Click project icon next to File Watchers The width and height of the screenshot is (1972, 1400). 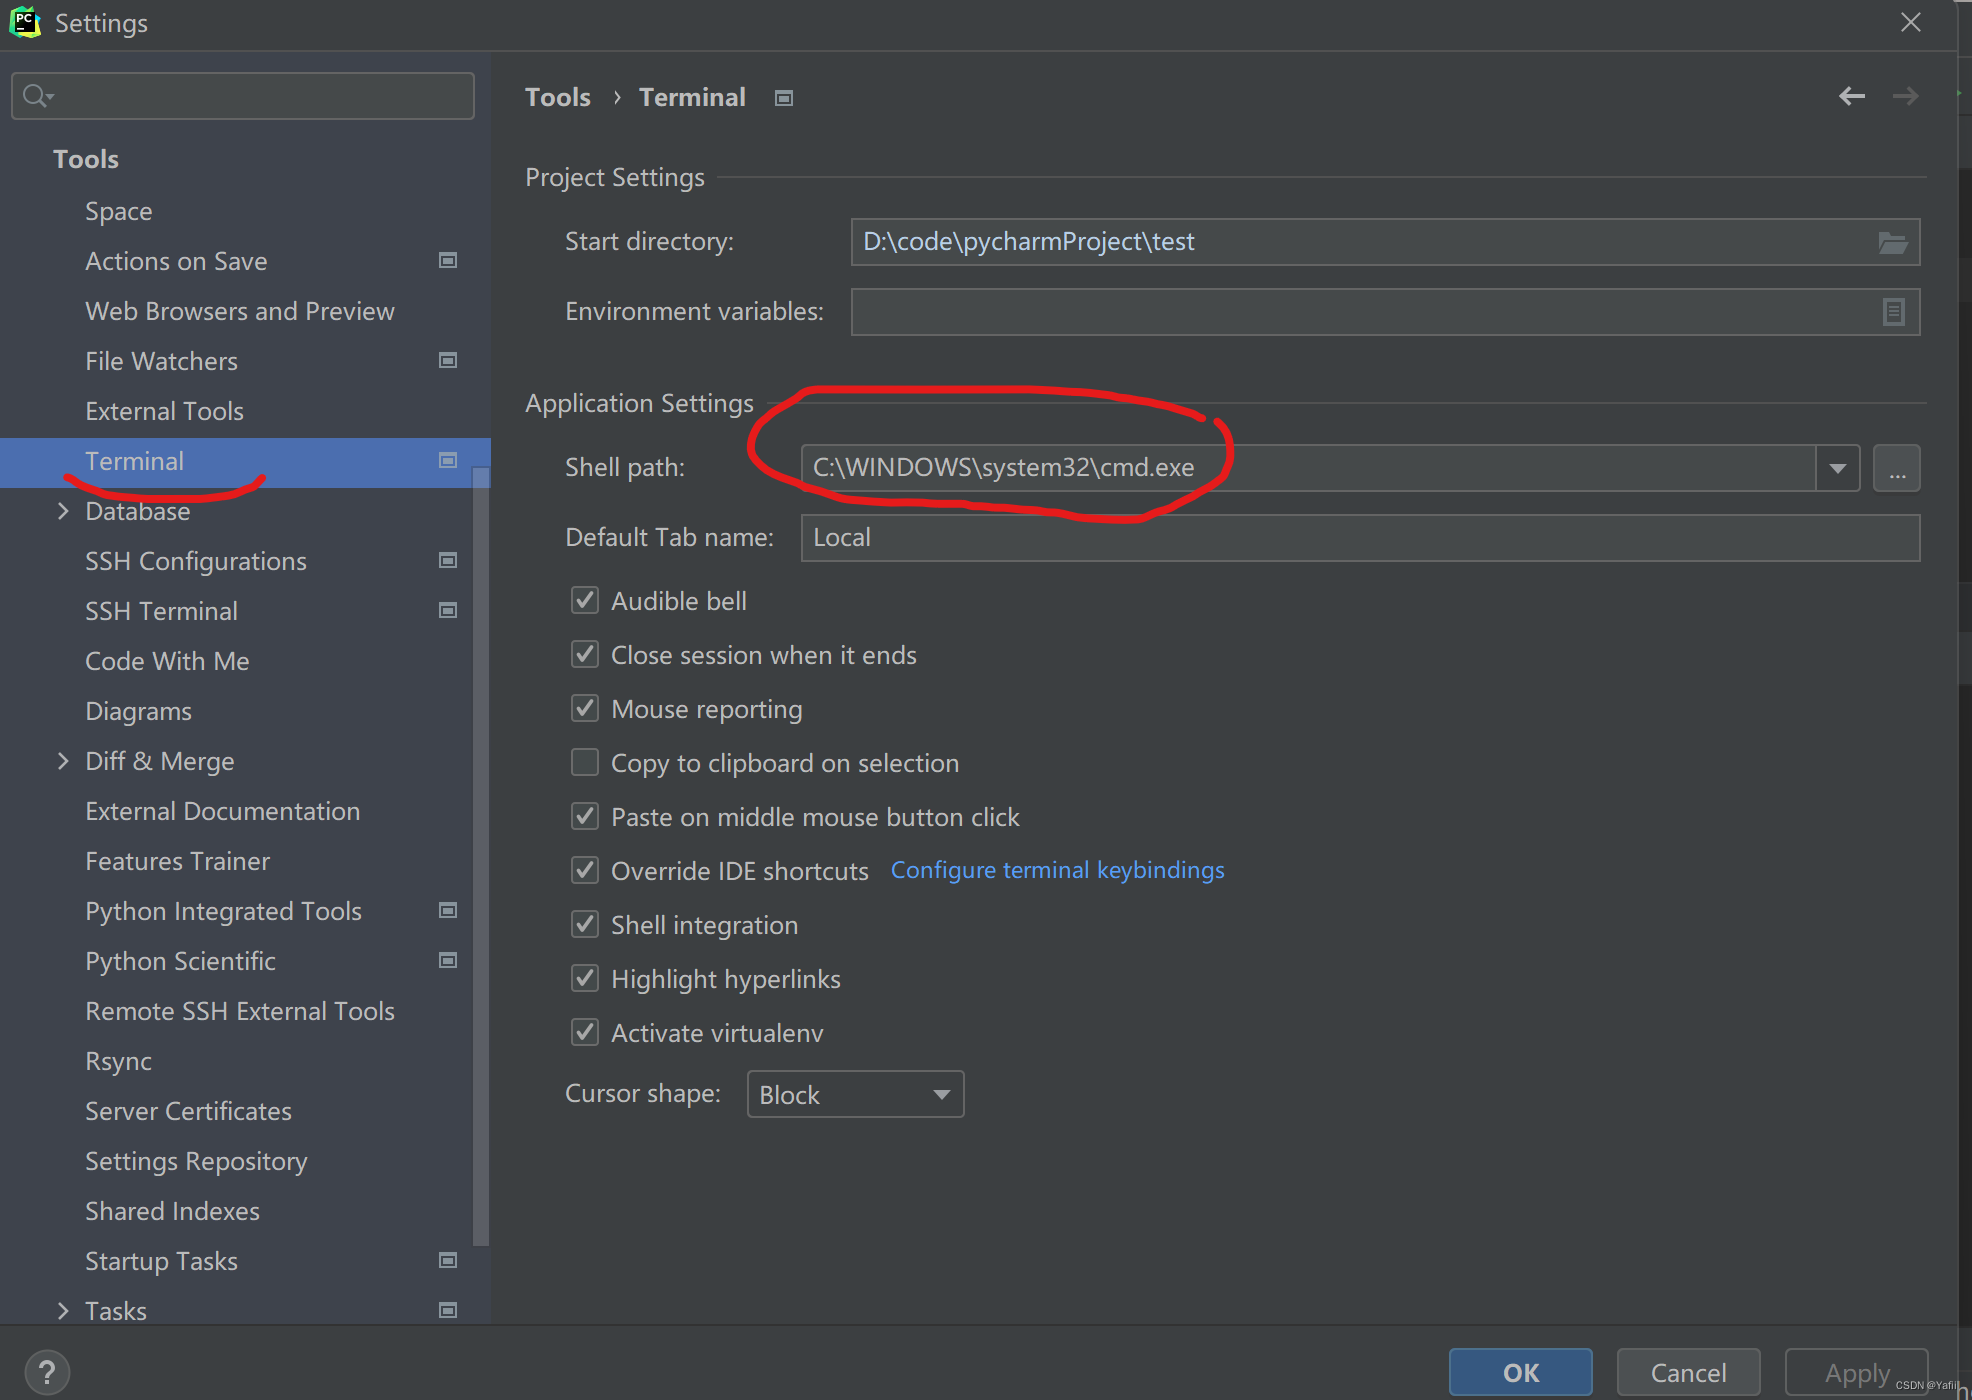tap(448, 360)
